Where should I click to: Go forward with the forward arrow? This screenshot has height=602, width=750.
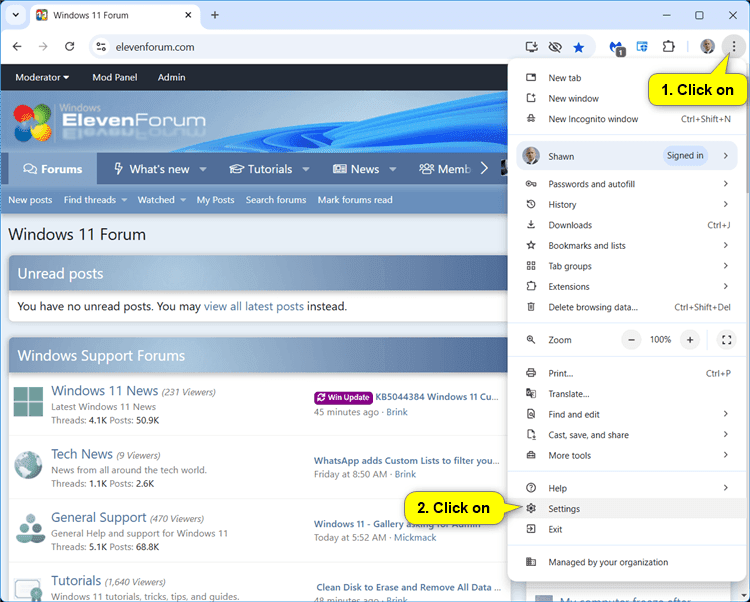pyautogui.click(x=43, y=46)
